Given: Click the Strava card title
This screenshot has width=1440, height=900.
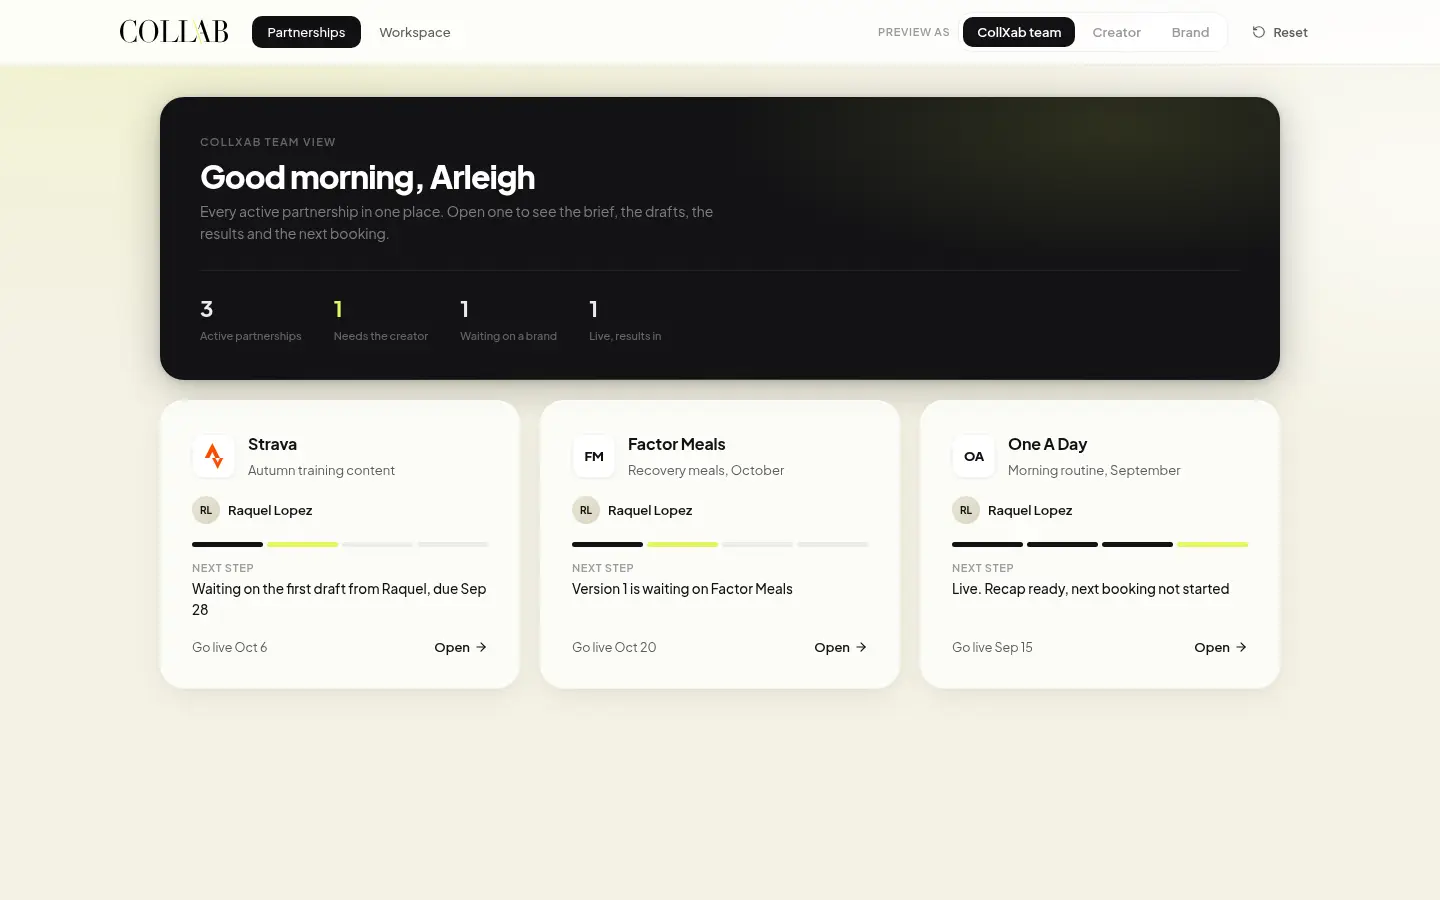Looking at the screenshot, I should pyautogui.click(x=272, y=444).
